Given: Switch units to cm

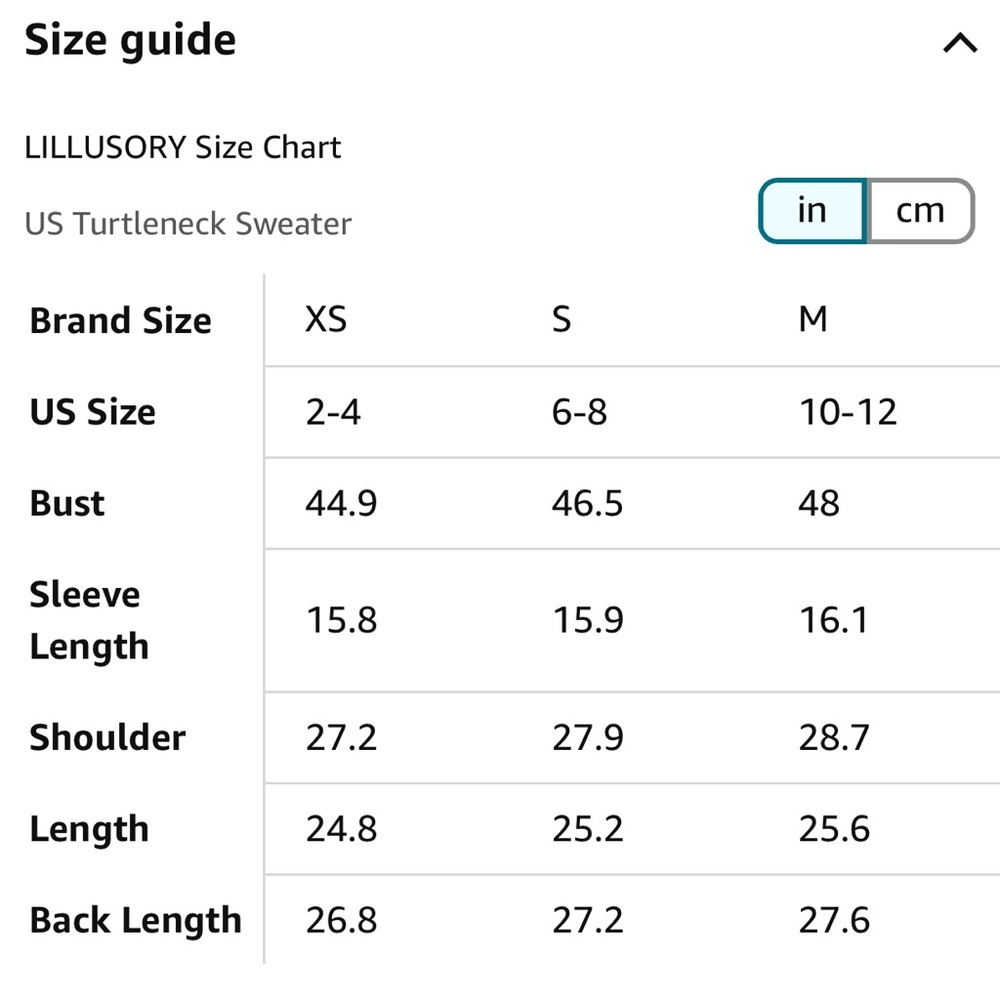Looking at the screenshot, I should 920,210.
